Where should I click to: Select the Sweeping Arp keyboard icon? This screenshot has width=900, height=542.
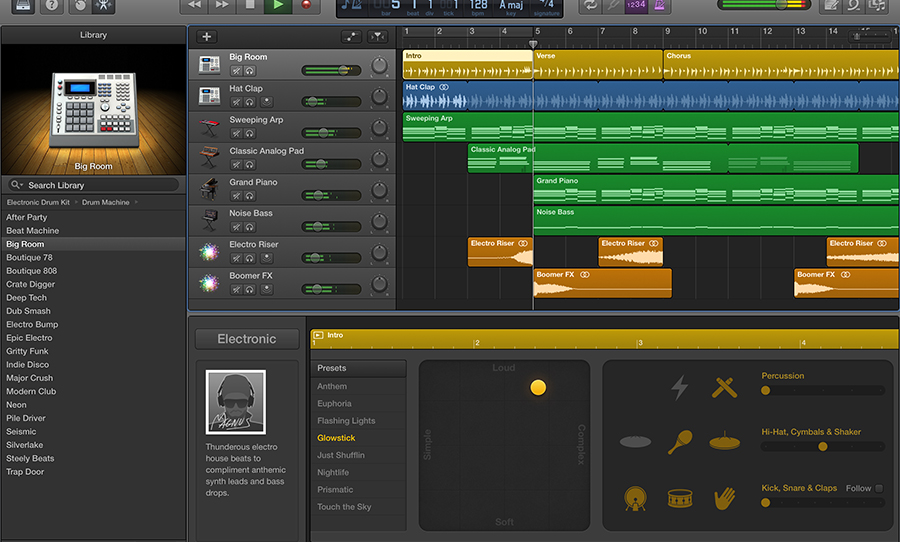[209, 127]
